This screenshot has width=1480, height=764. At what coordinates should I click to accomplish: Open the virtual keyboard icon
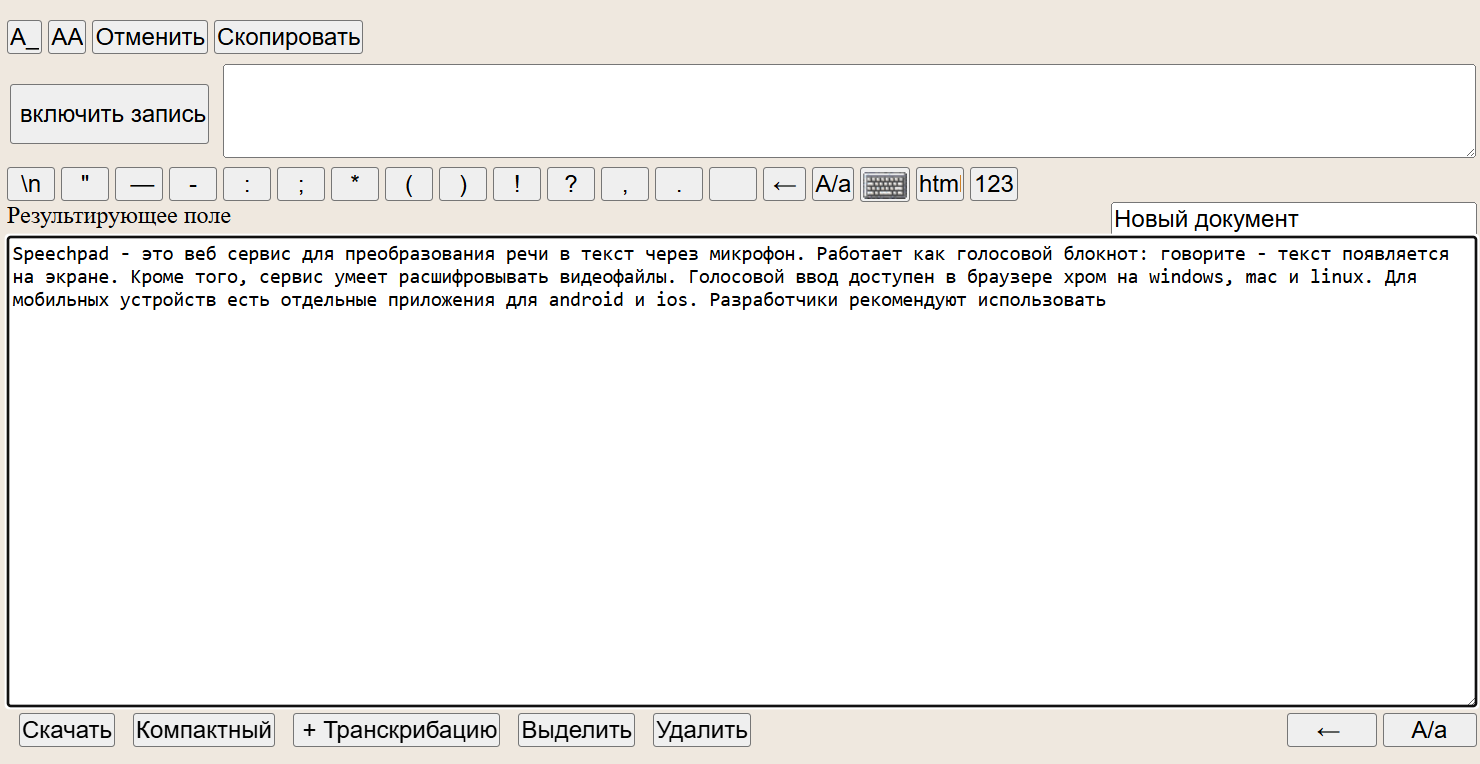pos(885,184)
